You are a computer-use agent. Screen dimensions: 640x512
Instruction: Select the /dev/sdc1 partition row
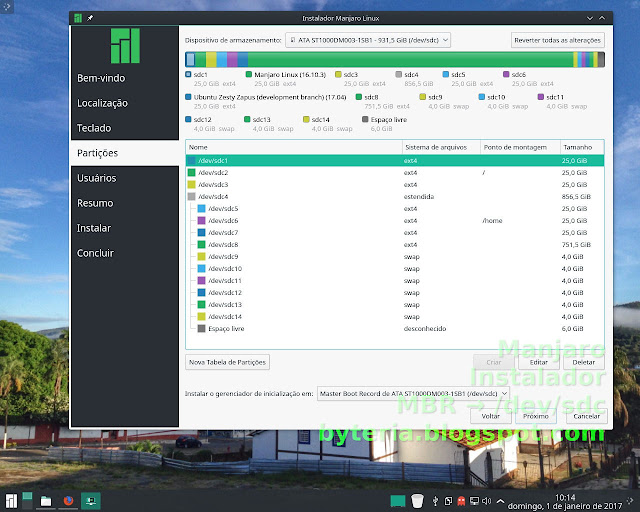395,160
